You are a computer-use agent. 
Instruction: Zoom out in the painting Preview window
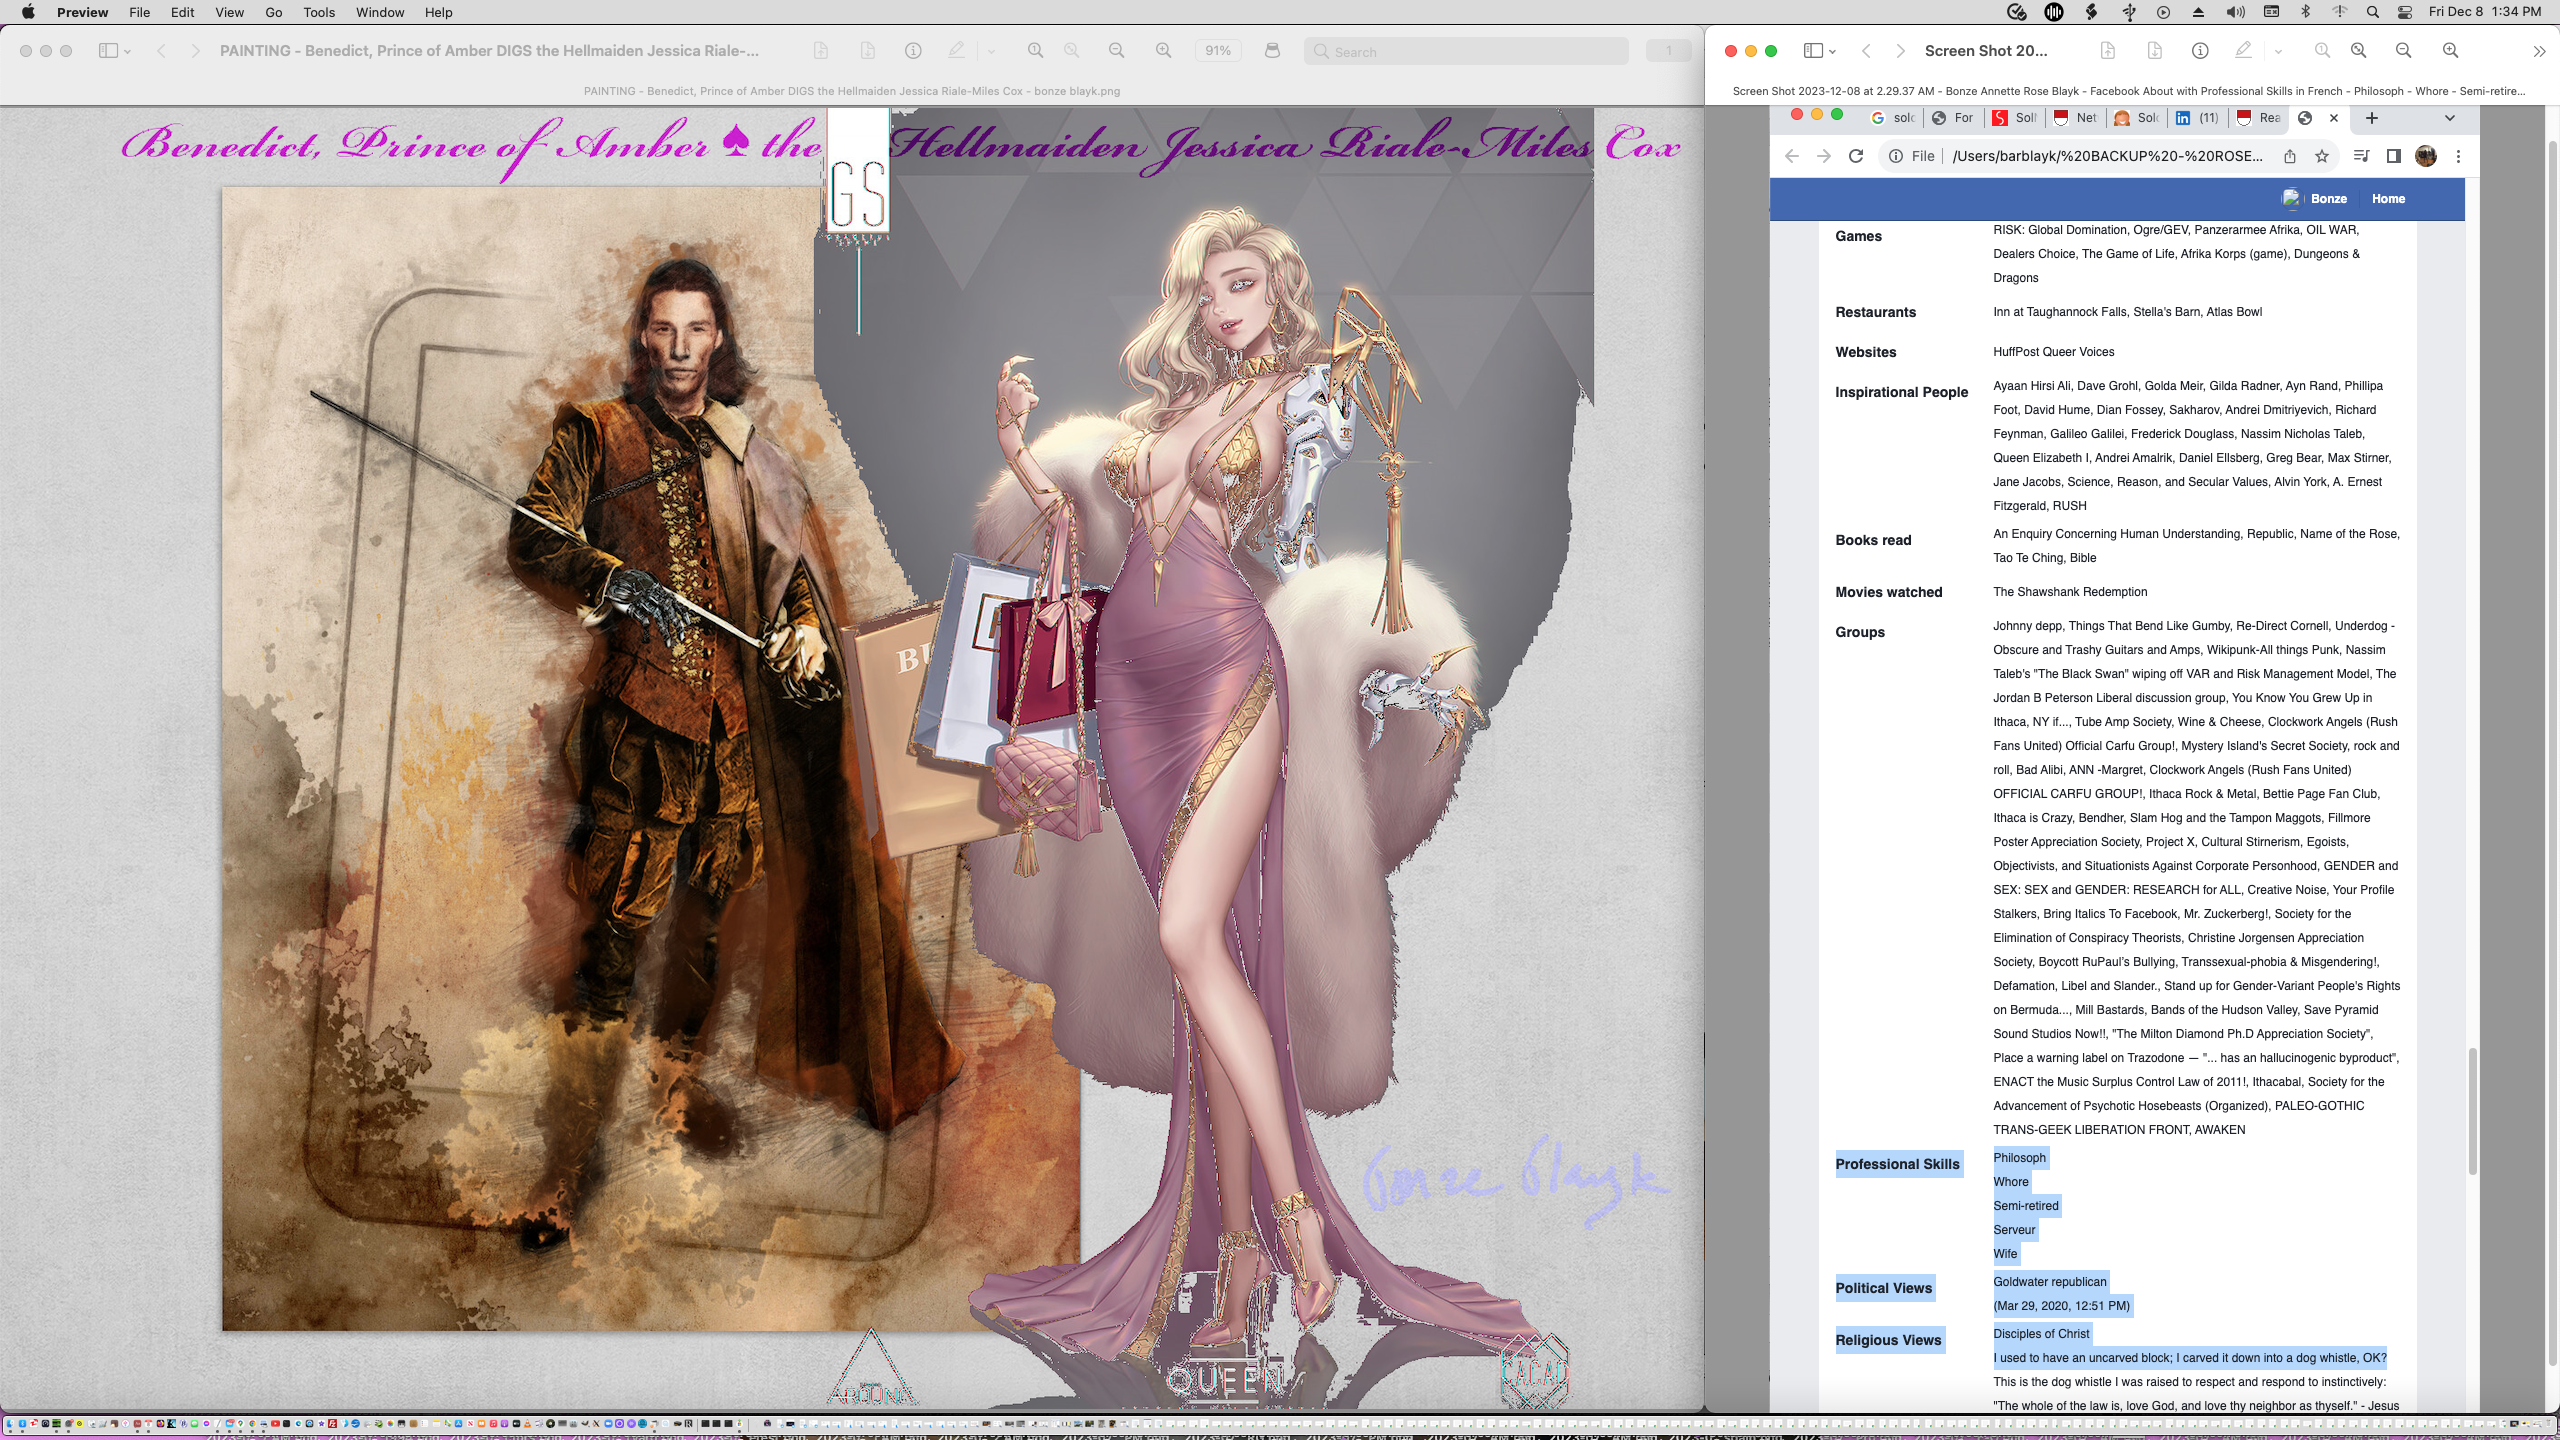click(x=1116, y=51)
